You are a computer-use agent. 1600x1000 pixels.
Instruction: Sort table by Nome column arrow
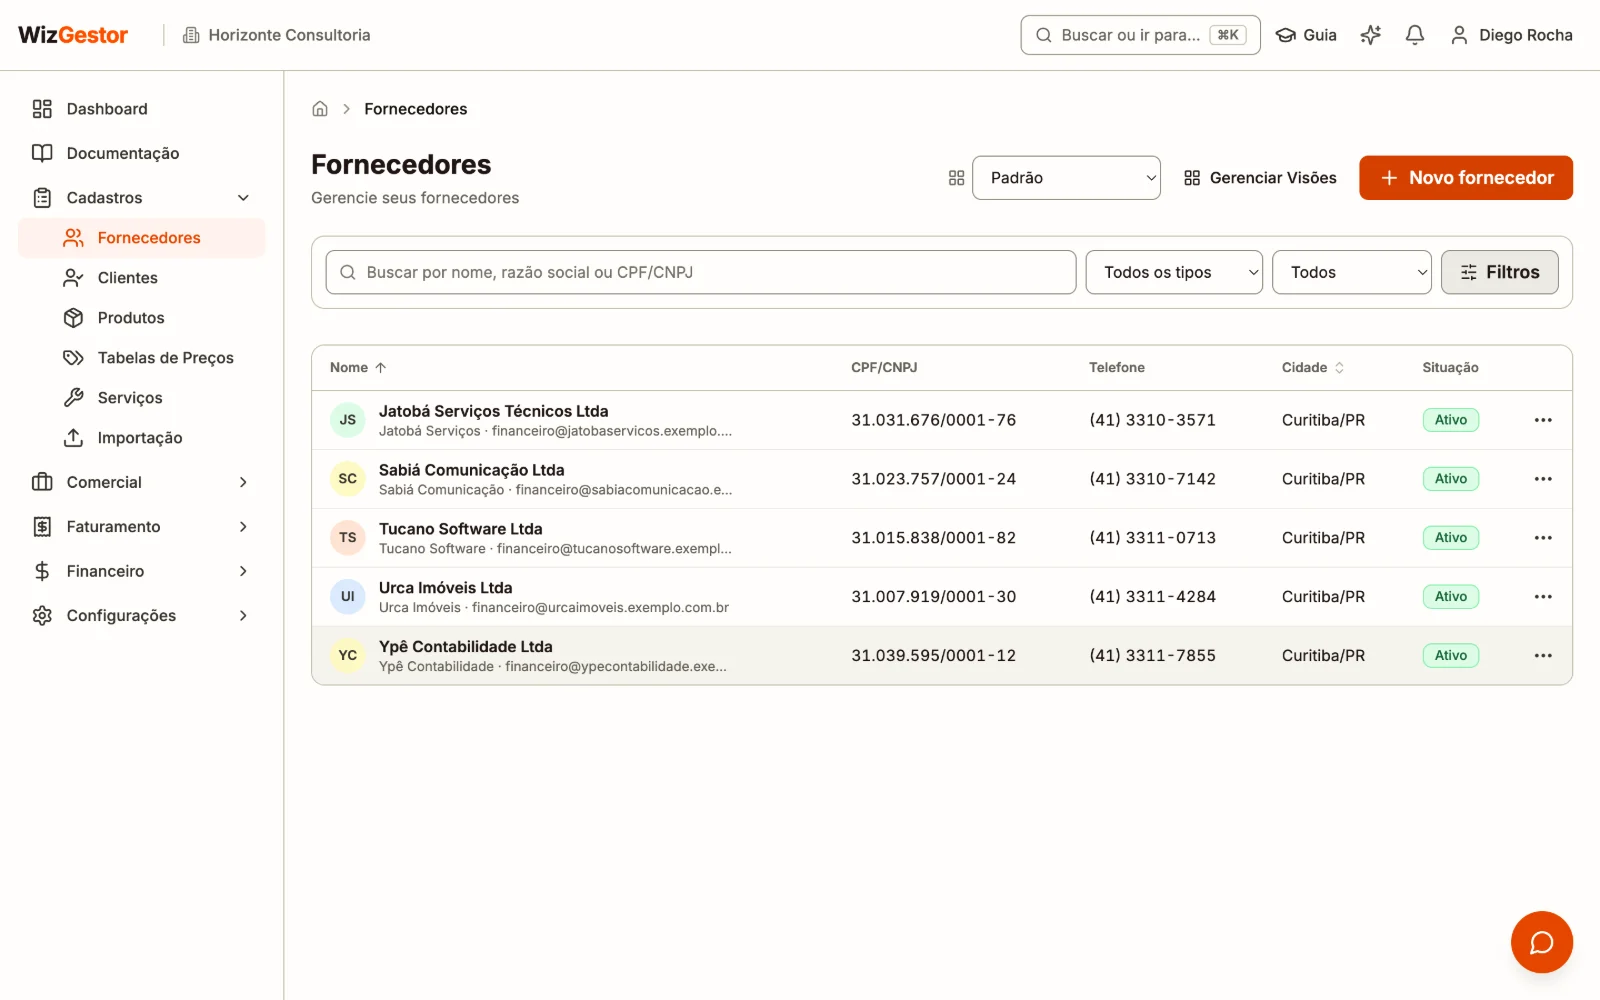pos(380,368)
